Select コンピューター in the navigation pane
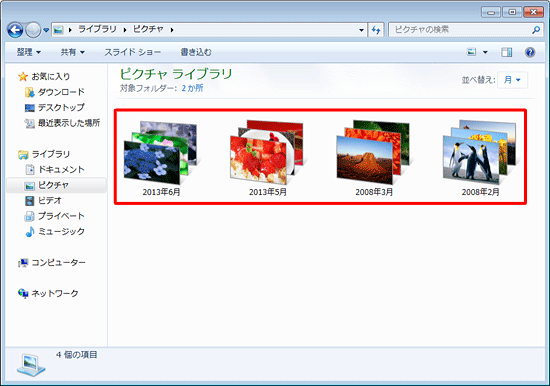The width and height of the screenshot is (550, 386). pos(59,262)
